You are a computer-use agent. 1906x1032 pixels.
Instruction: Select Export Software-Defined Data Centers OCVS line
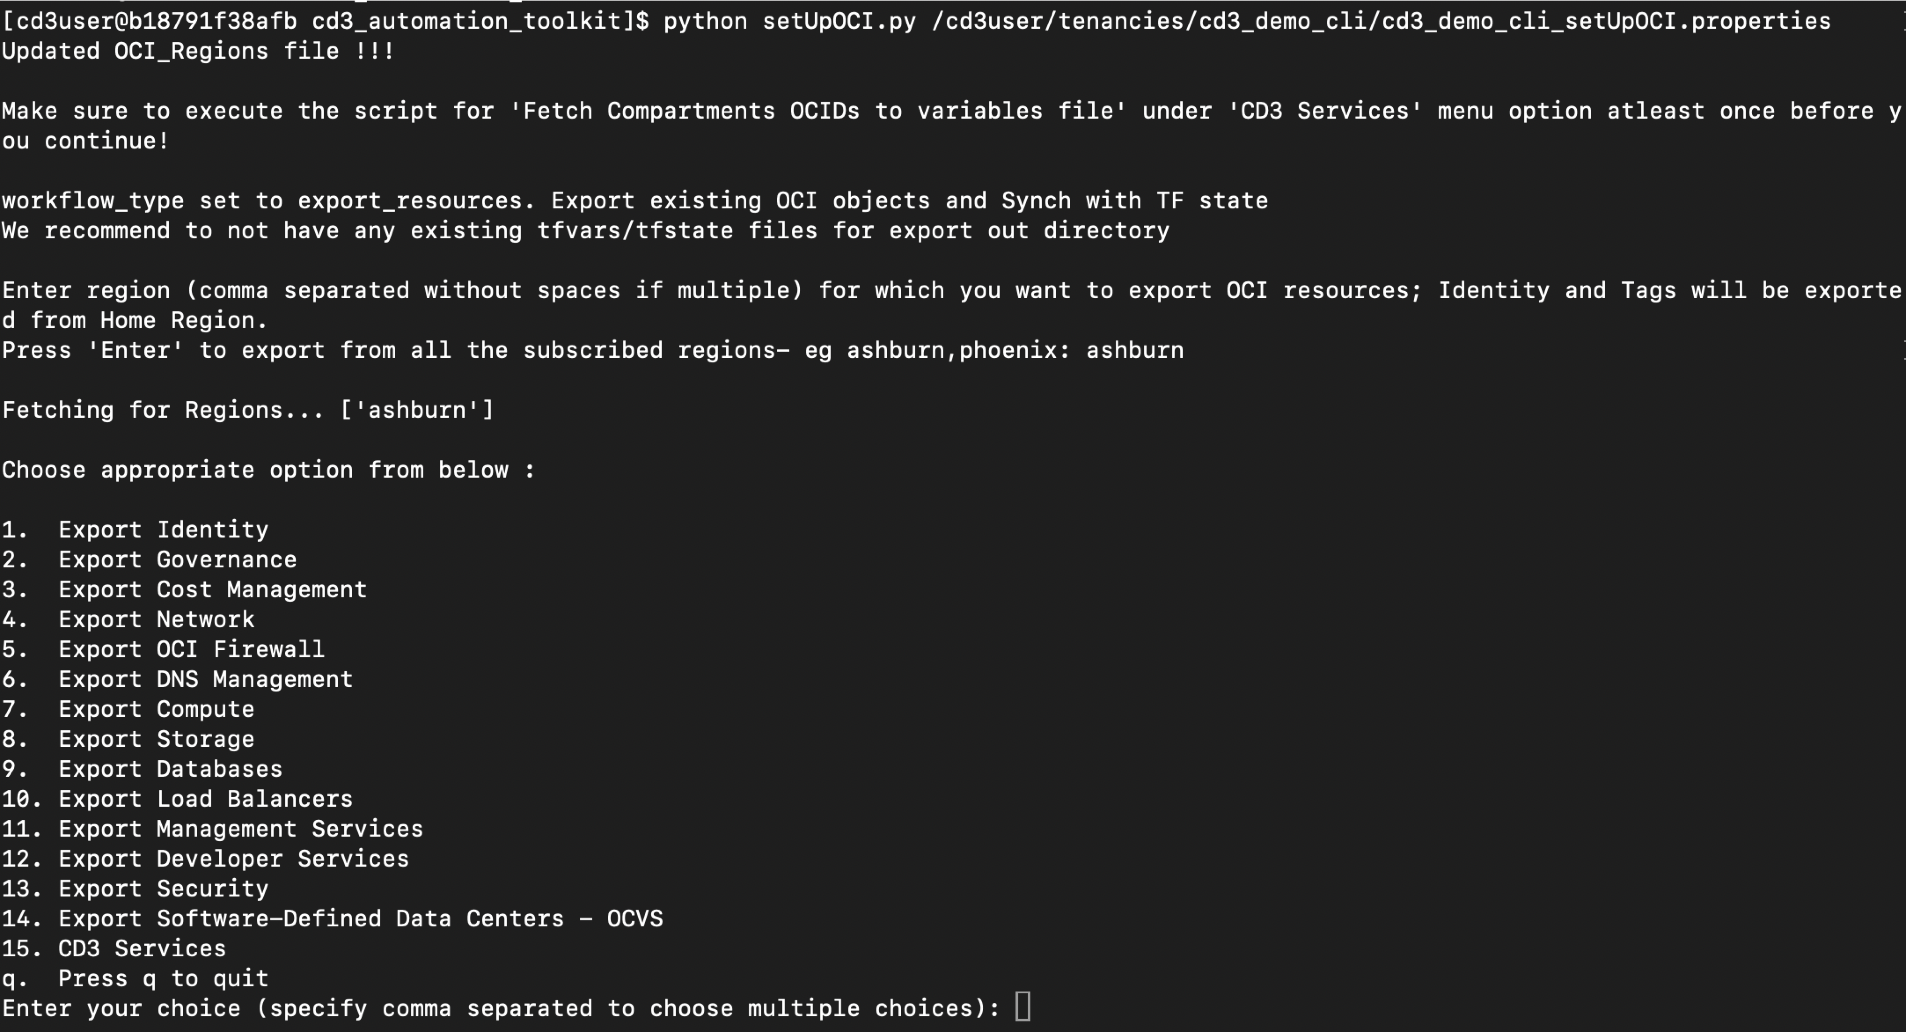[332, 919]
